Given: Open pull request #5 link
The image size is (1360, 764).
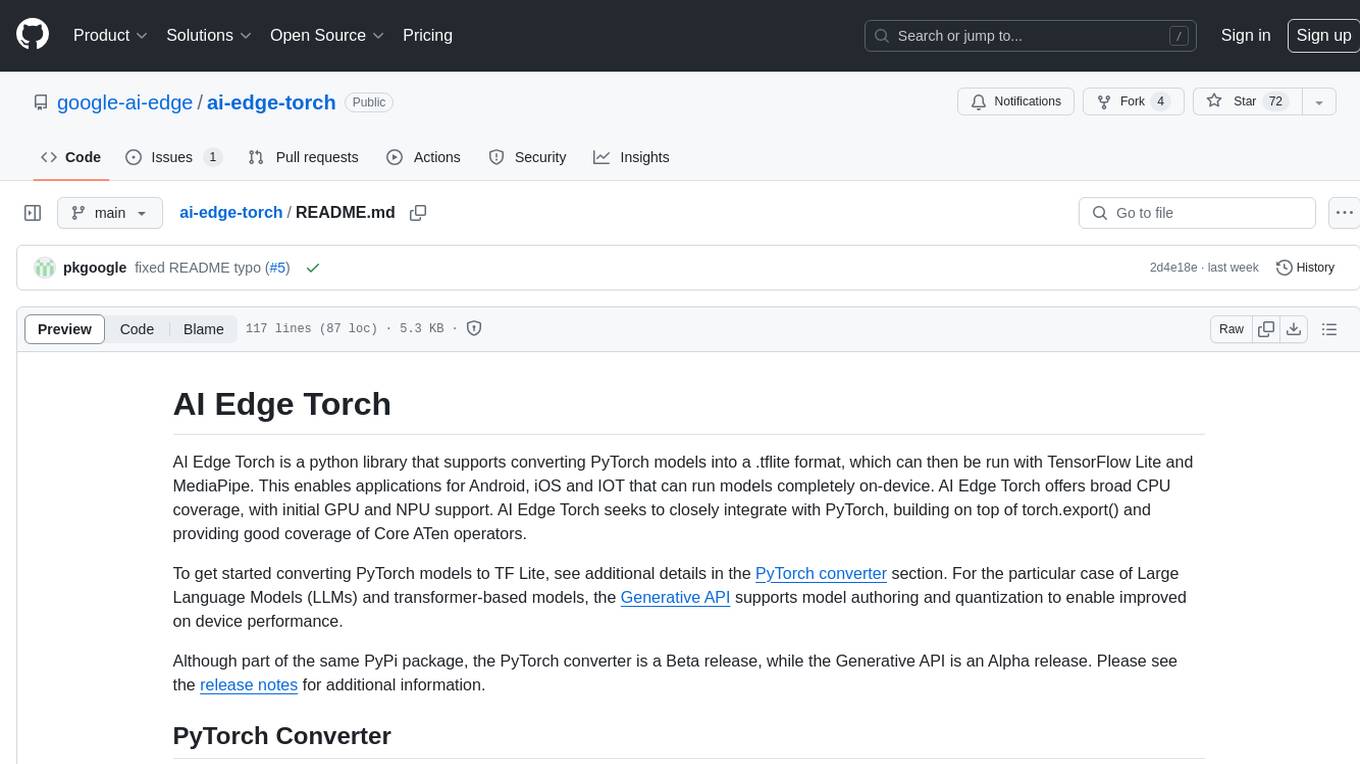Looking at the screenshot, I should [278, 268].
